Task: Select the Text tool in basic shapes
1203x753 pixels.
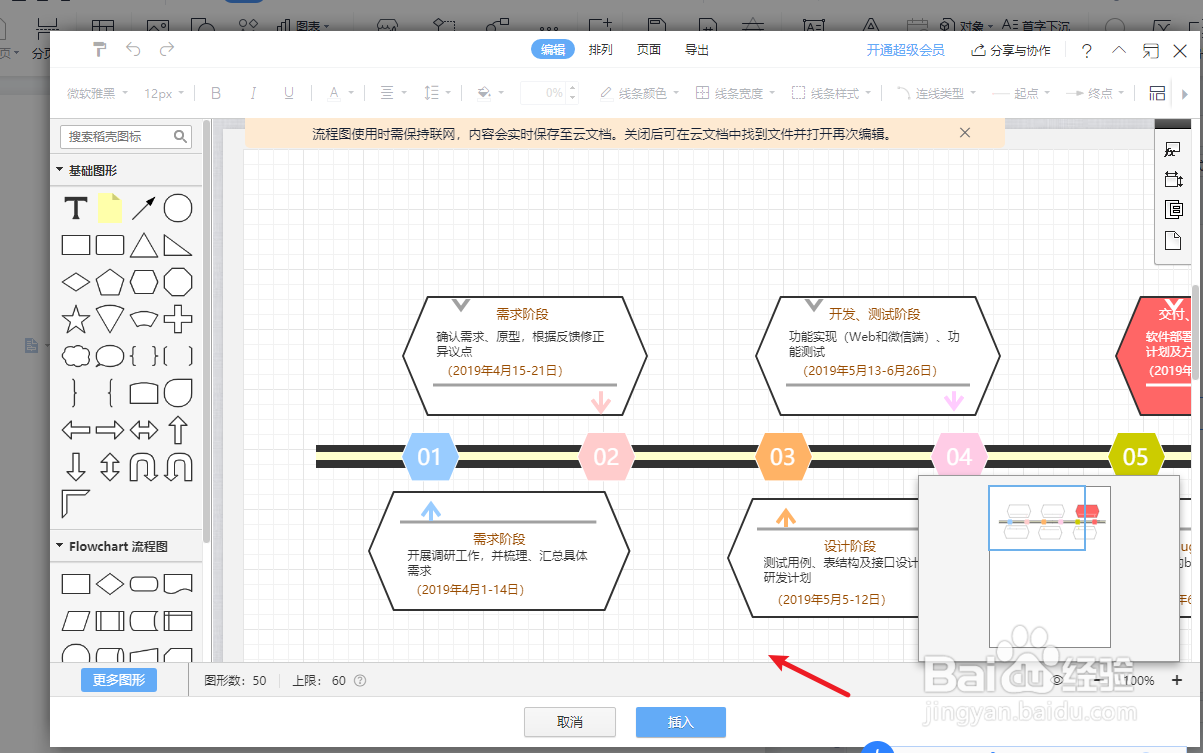Action: [x=75, y=208]
